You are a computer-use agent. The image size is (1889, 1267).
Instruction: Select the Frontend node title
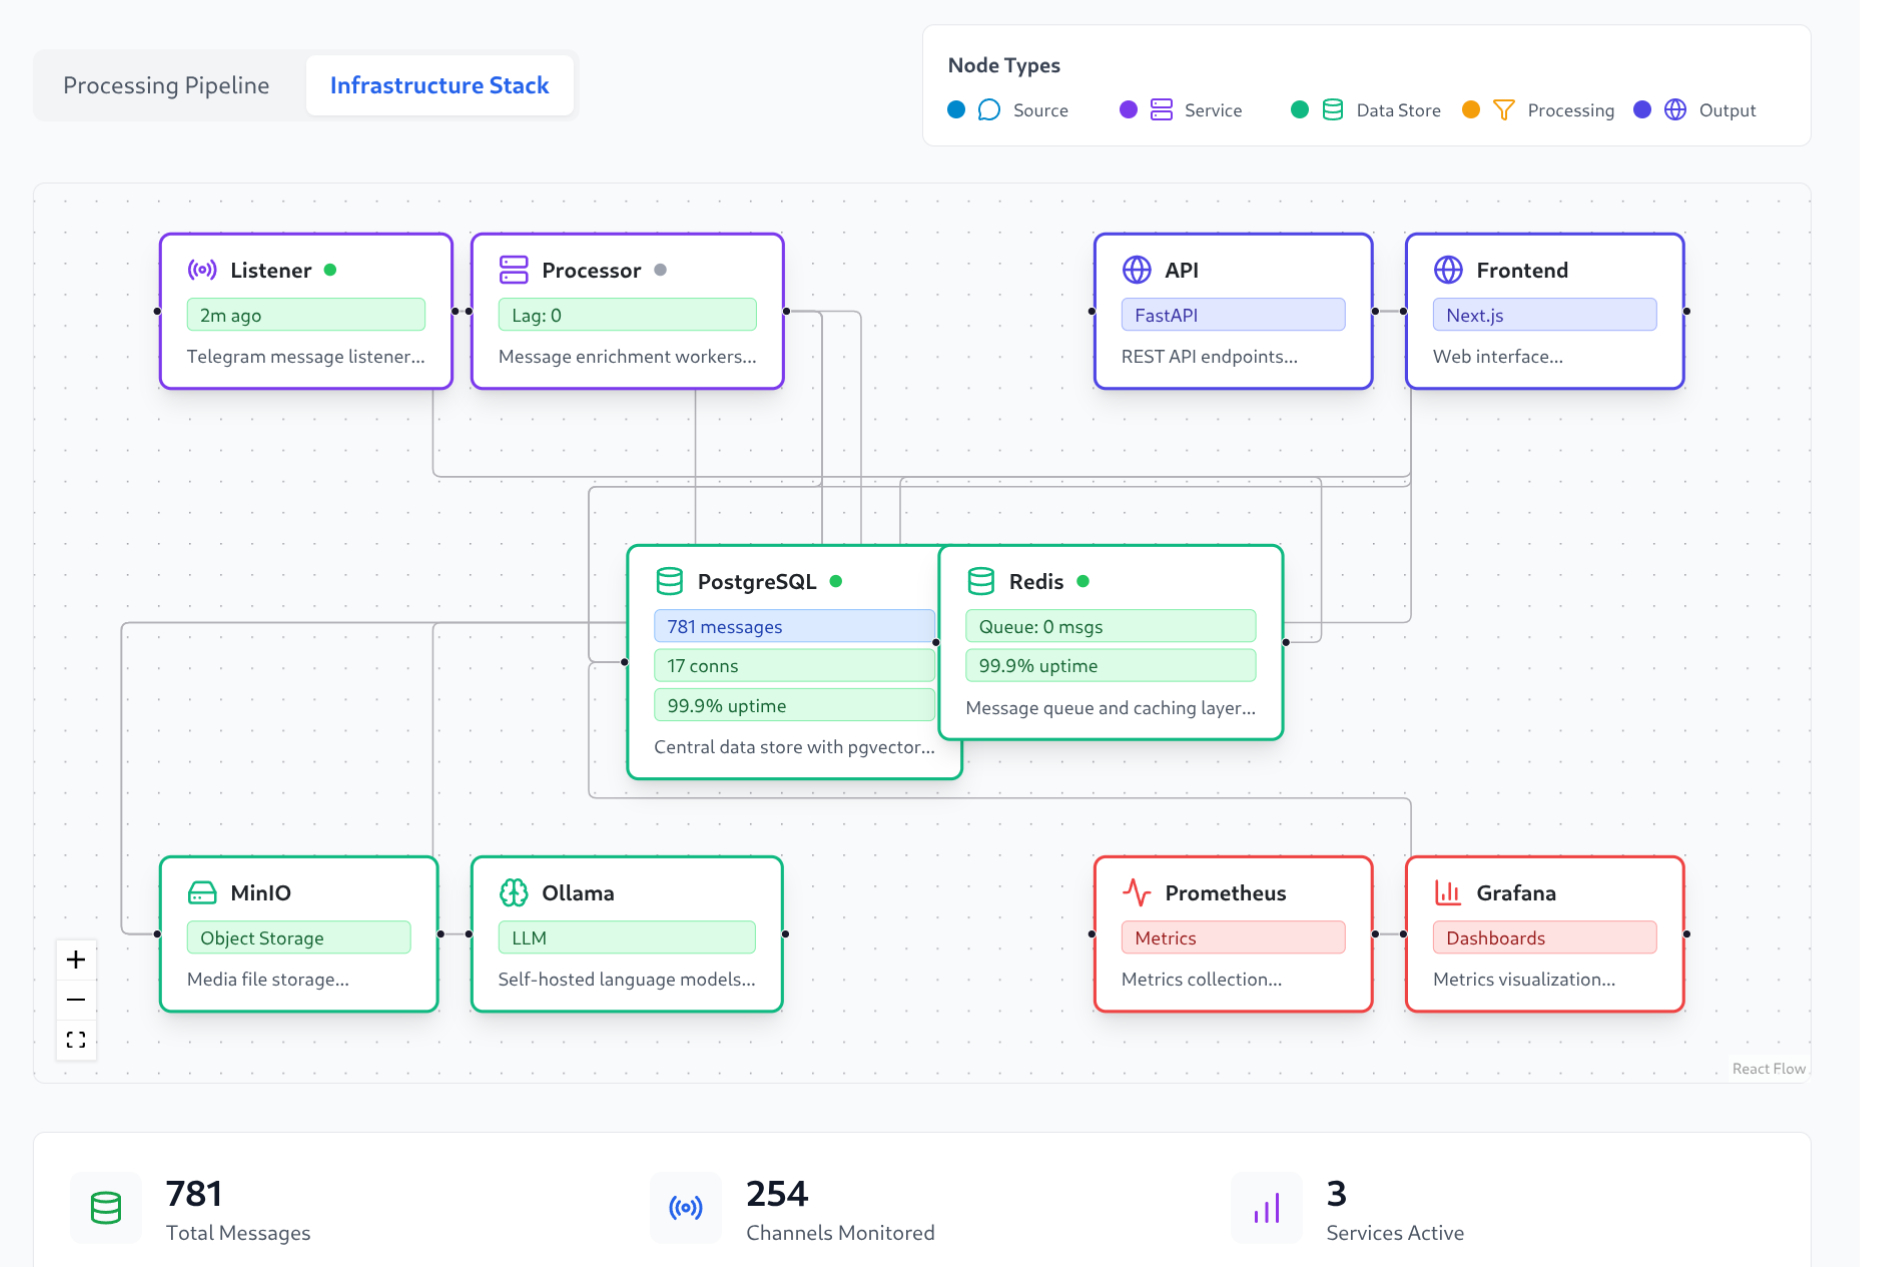point(1521,270)
